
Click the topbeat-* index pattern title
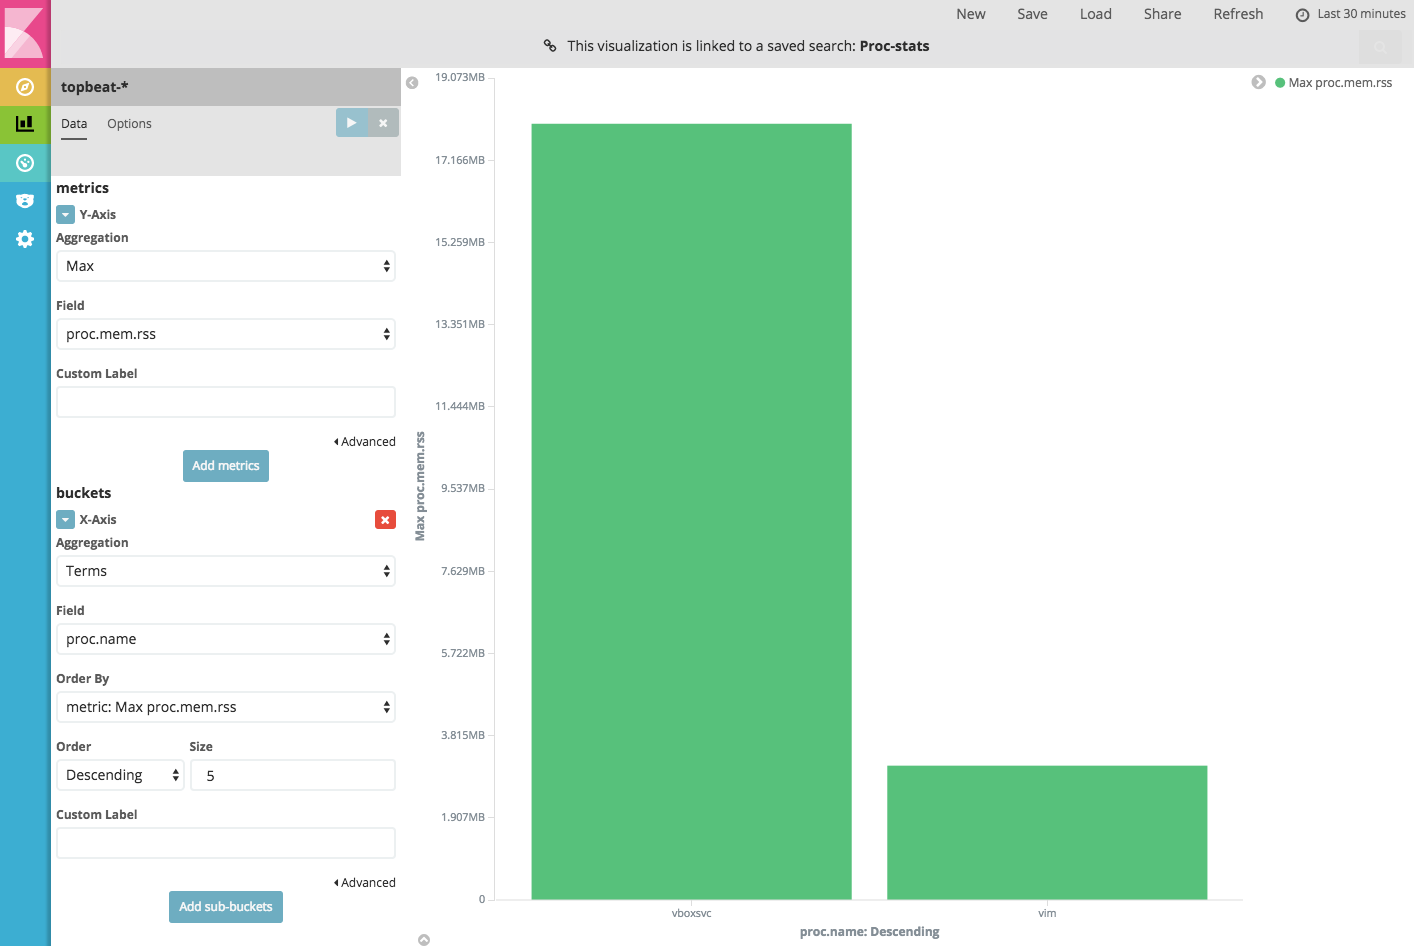click(x=95, y=87)
